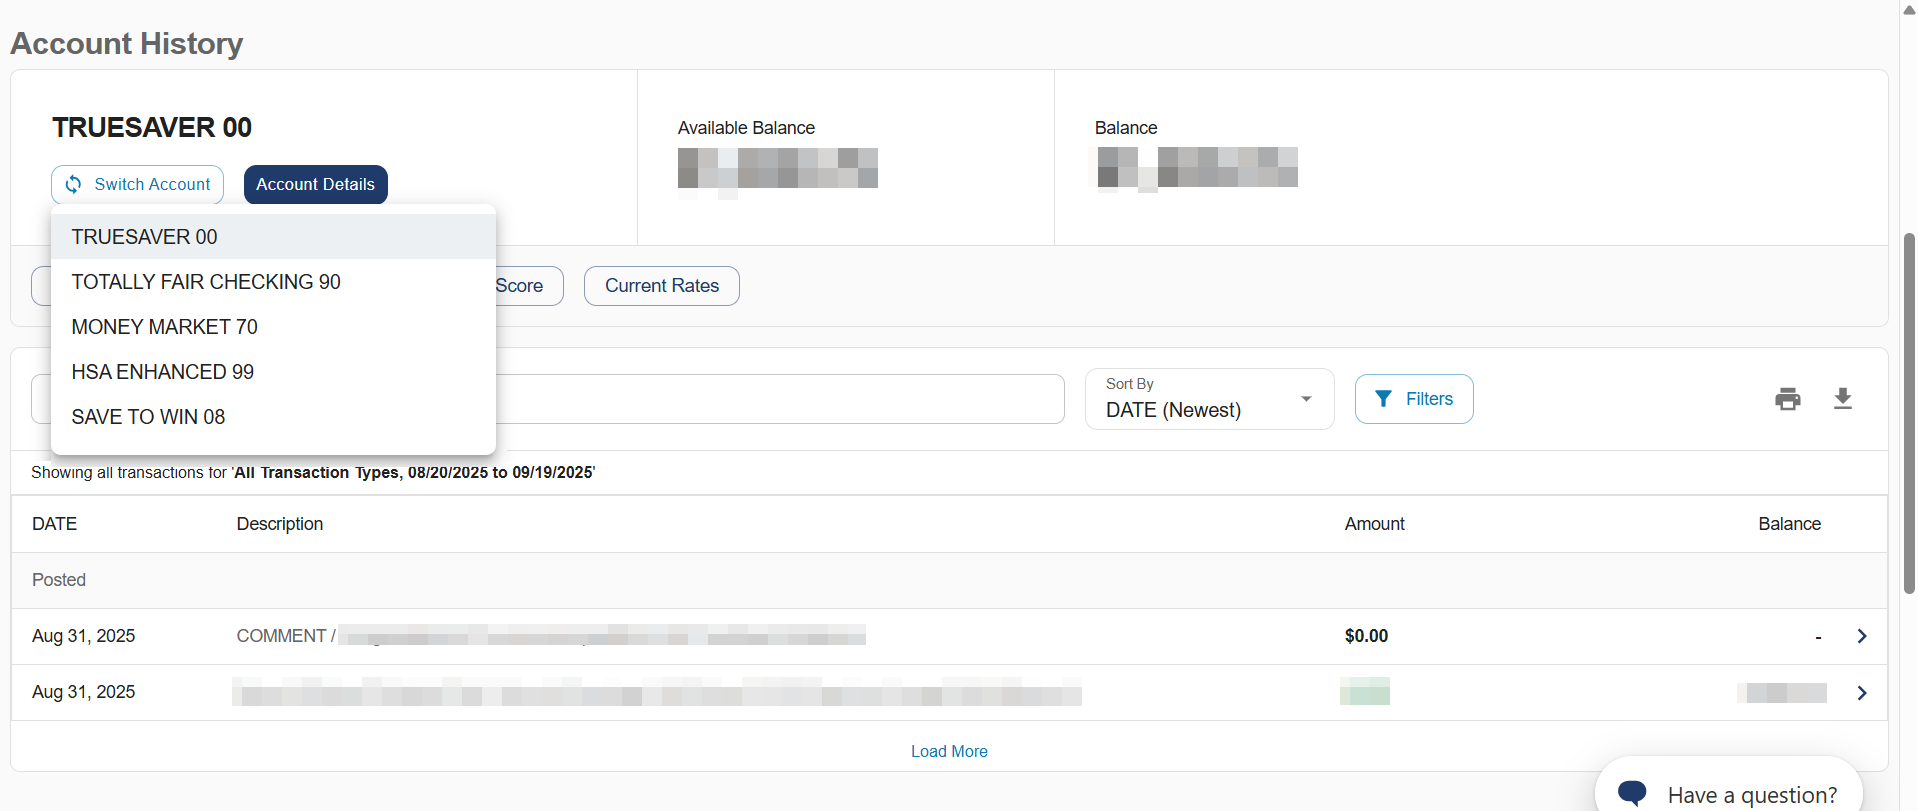The image size is (1918, 811).
Task: Choose TOTALLY FAIR CHECKING 90 account
Action: 206,282
